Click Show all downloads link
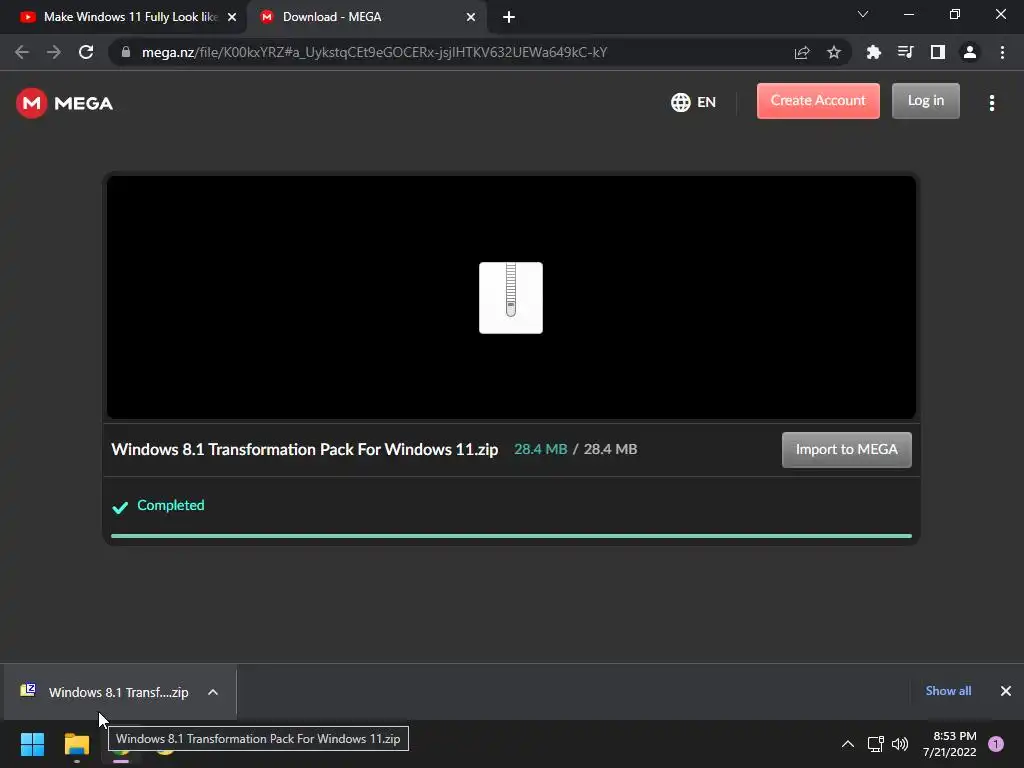Image resolution: width=1024 pixels, height=768 pixels. [x=948, y=691]
